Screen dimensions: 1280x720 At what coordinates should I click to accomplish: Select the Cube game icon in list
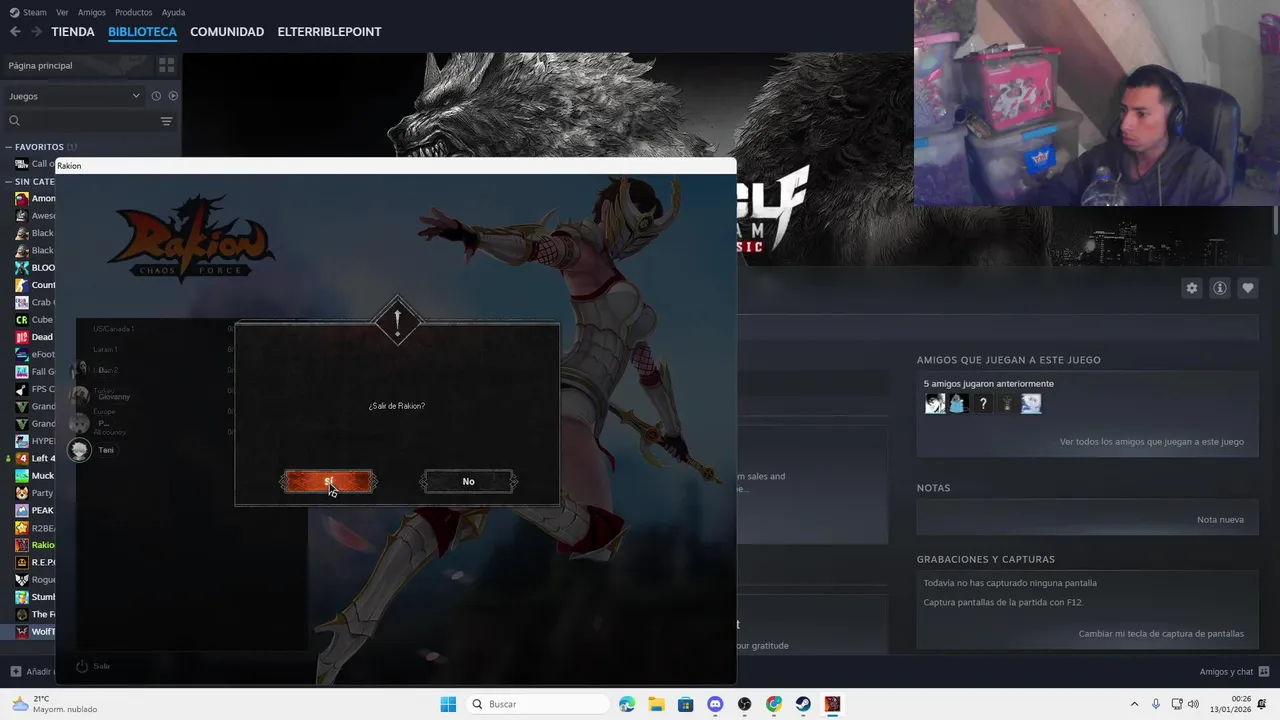(22, 320)
